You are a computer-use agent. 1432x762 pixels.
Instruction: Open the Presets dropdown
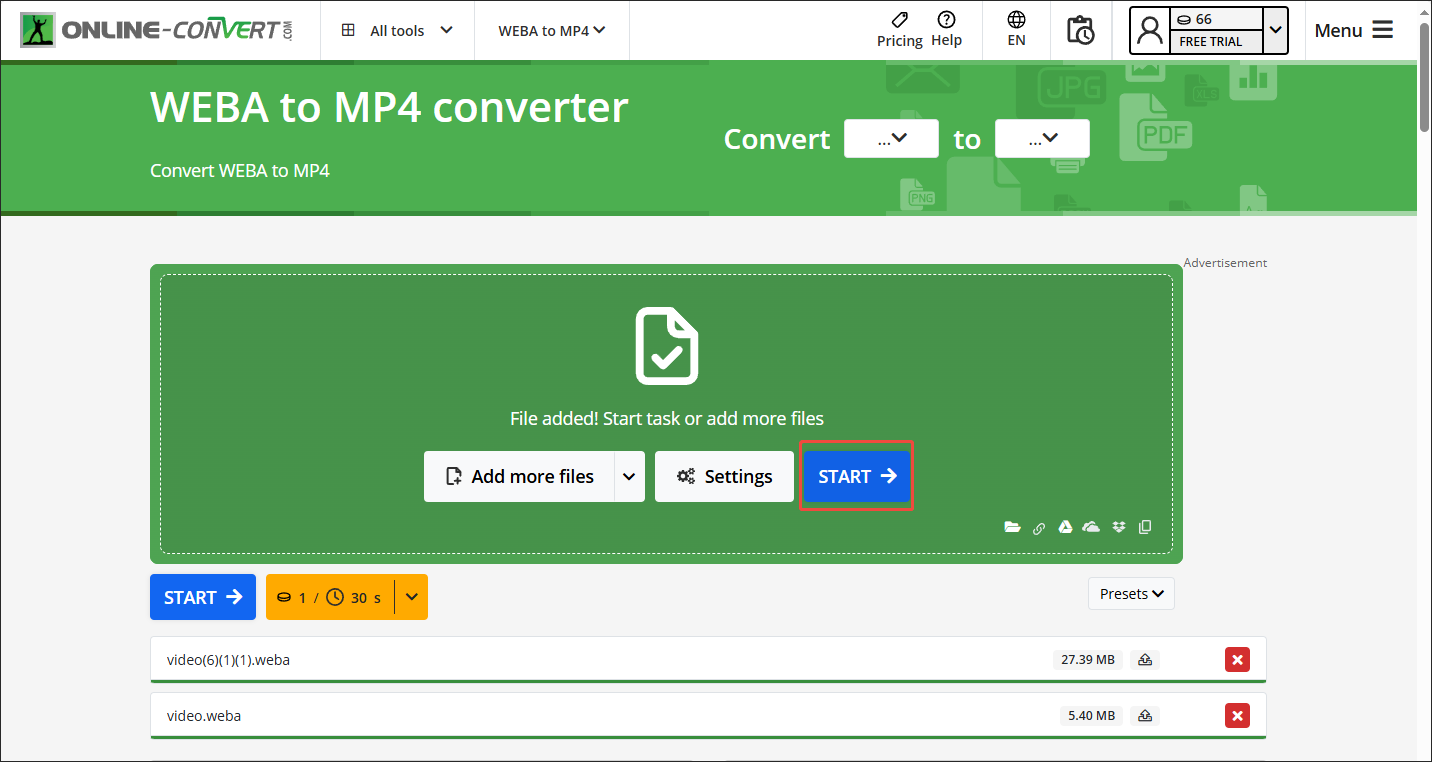(1131, 594)
